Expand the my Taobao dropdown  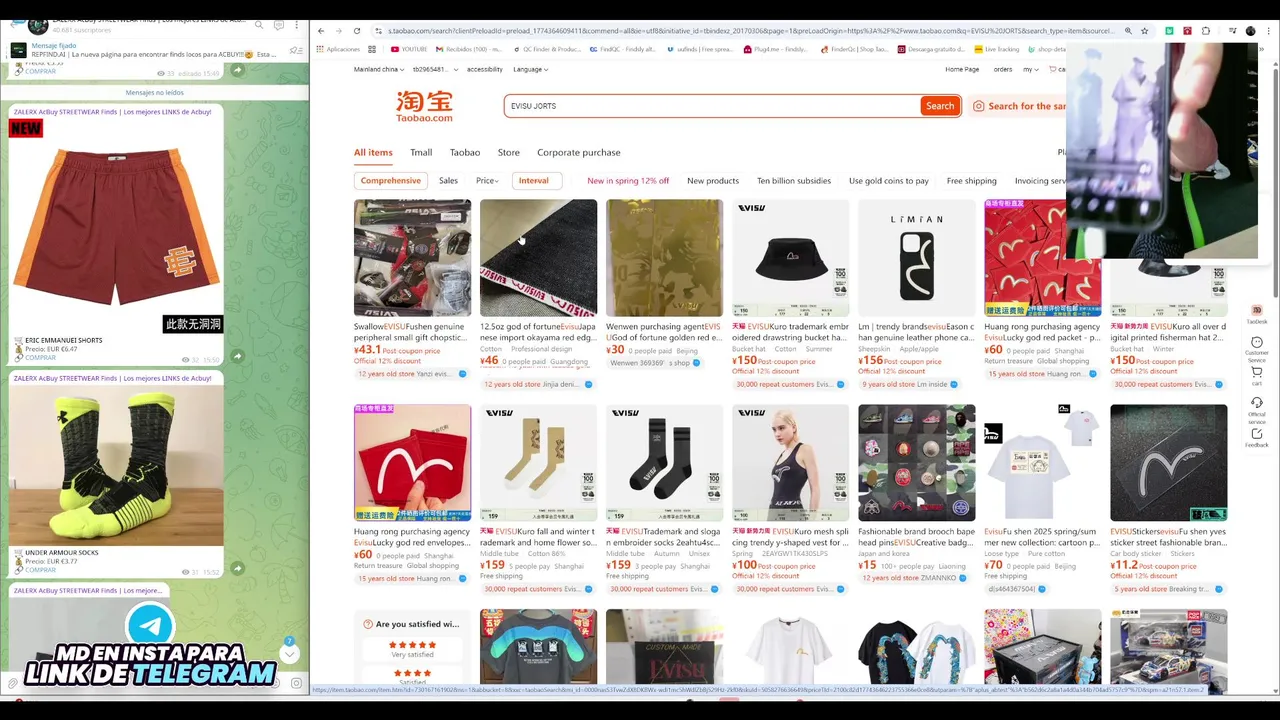(1031, 69)
